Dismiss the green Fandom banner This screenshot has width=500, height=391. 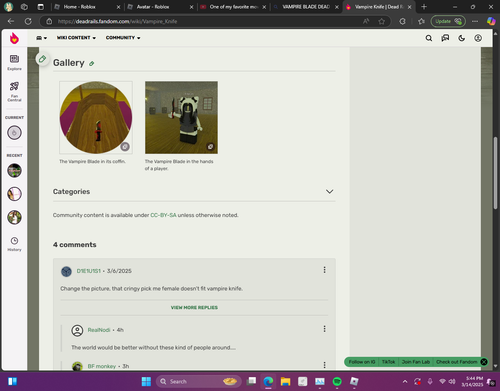click(484, 362)
